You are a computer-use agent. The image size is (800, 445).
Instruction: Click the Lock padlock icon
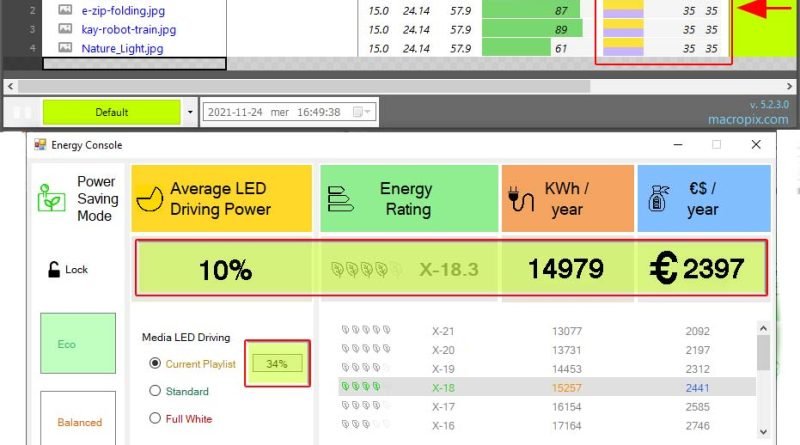point(53,269)
